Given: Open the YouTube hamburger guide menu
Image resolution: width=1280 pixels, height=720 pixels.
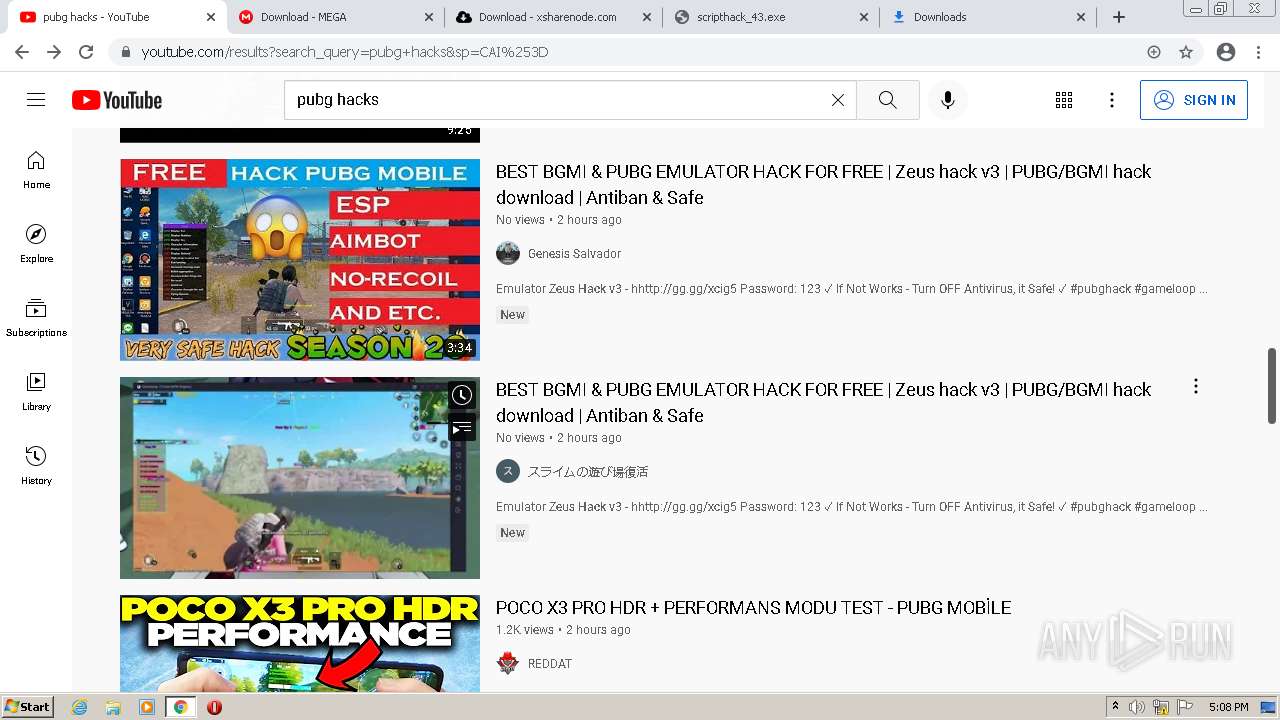Looking at the screenshot, I should [36, 100].
